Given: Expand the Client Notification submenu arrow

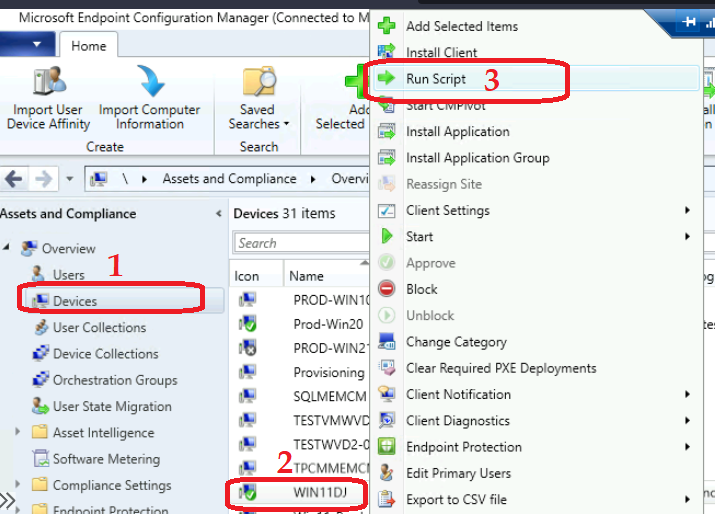Looking at the screenshot, I should pos(688,394).
